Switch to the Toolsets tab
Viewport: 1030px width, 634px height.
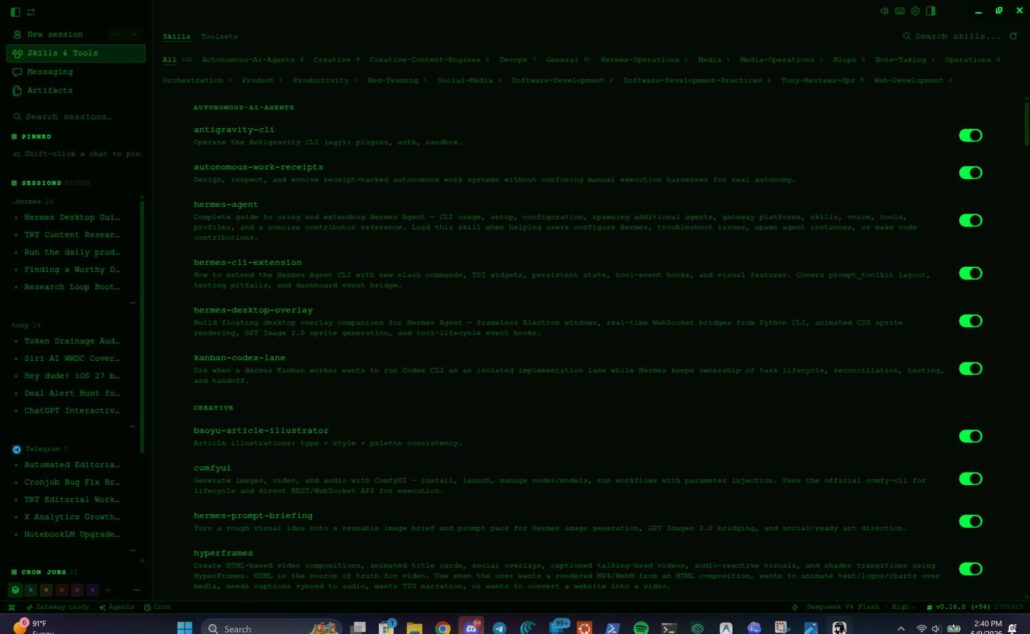tap(219, 37)
